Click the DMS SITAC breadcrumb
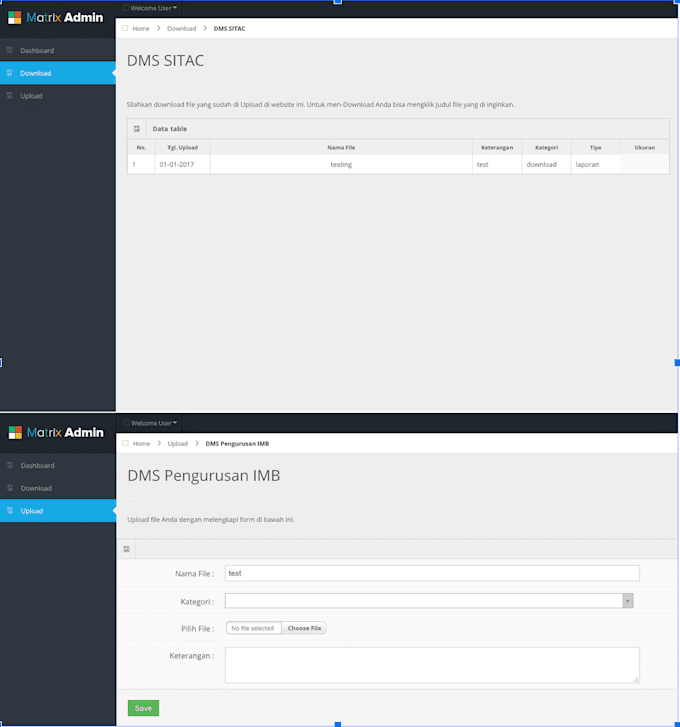The width and height of the screenshot is (680, 727). coord(229,29)
